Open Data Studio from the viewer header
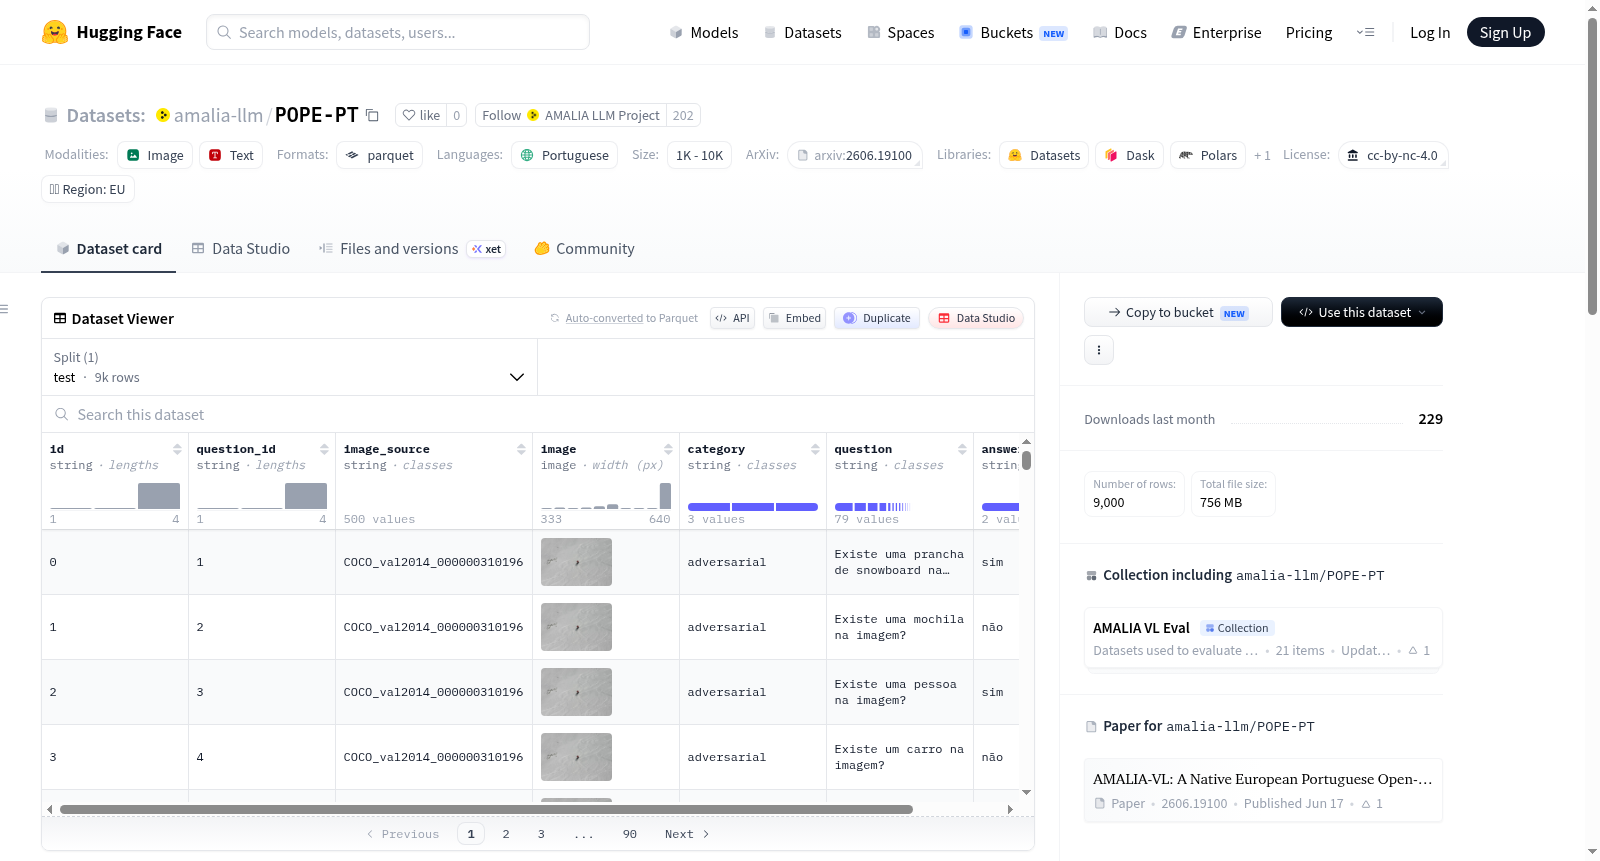1600x861 pixels. click(x=976, y=318)
